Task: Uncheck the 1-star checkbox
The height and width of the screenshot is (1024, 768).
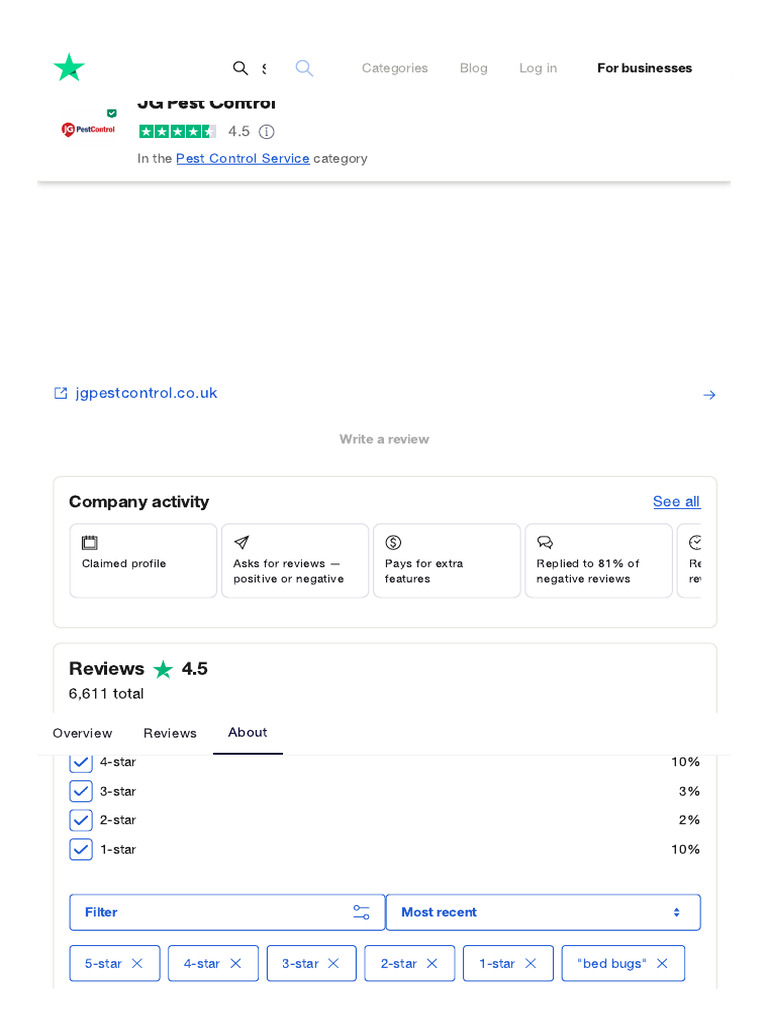Action: coord(81,849)
